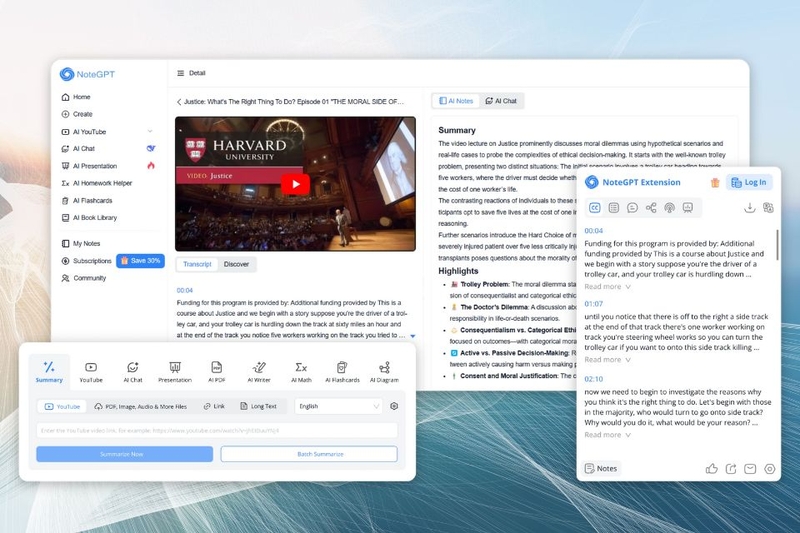Viewport: 800px width, 533px height.
Task: Click the extension translate icon
Action: (x=768, y=208)
